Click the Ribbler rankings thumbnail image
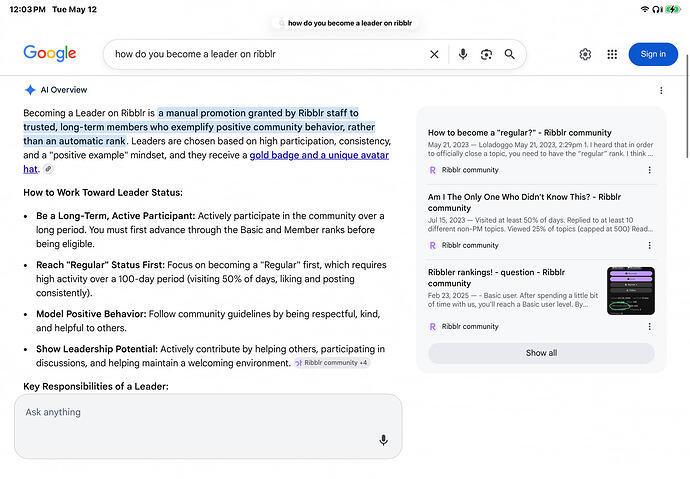 point(631,291)
